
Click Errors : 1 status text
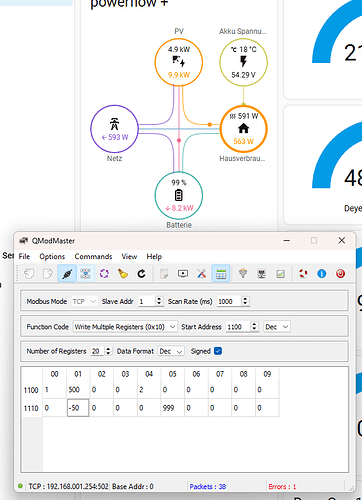tap(282, 487)
